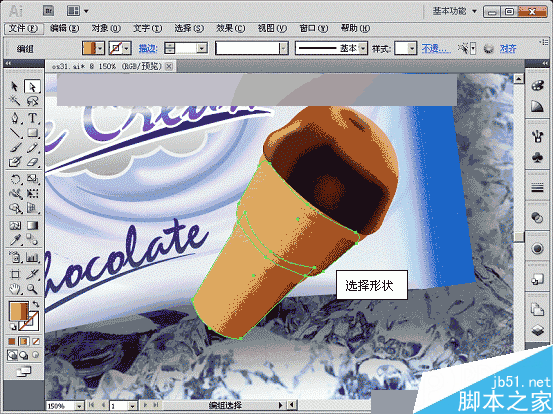Select the Artboard tool
Image resolution: width=553 pixels, height=414 pixels.
(x=14, y=274)
